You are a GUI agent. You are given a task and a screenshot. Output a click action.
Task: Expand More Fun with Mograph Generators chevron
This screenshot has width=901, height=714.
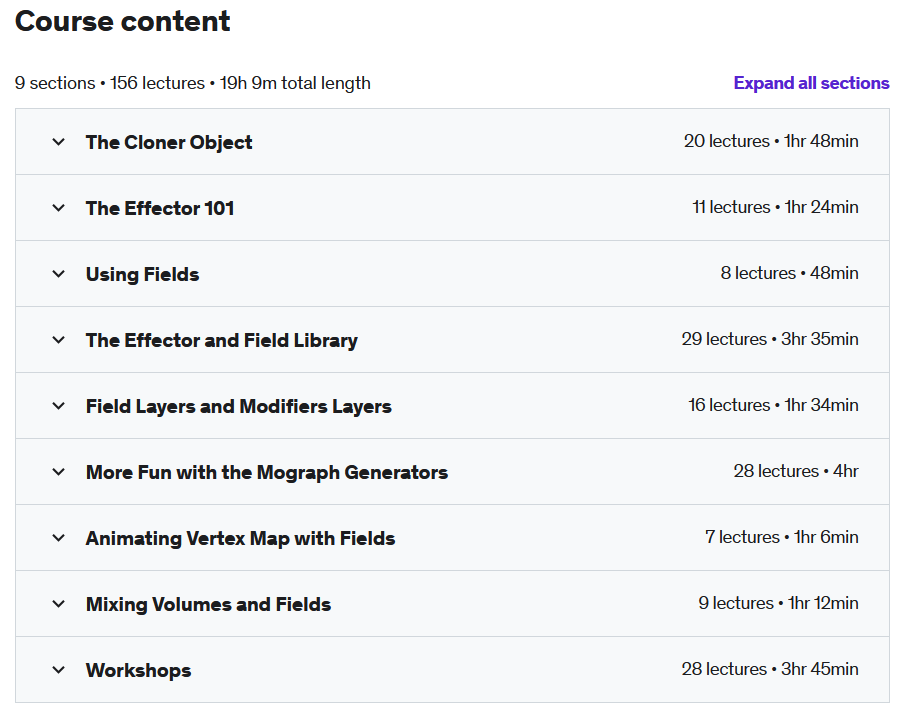pyautogui.click(x=59, y=472)
